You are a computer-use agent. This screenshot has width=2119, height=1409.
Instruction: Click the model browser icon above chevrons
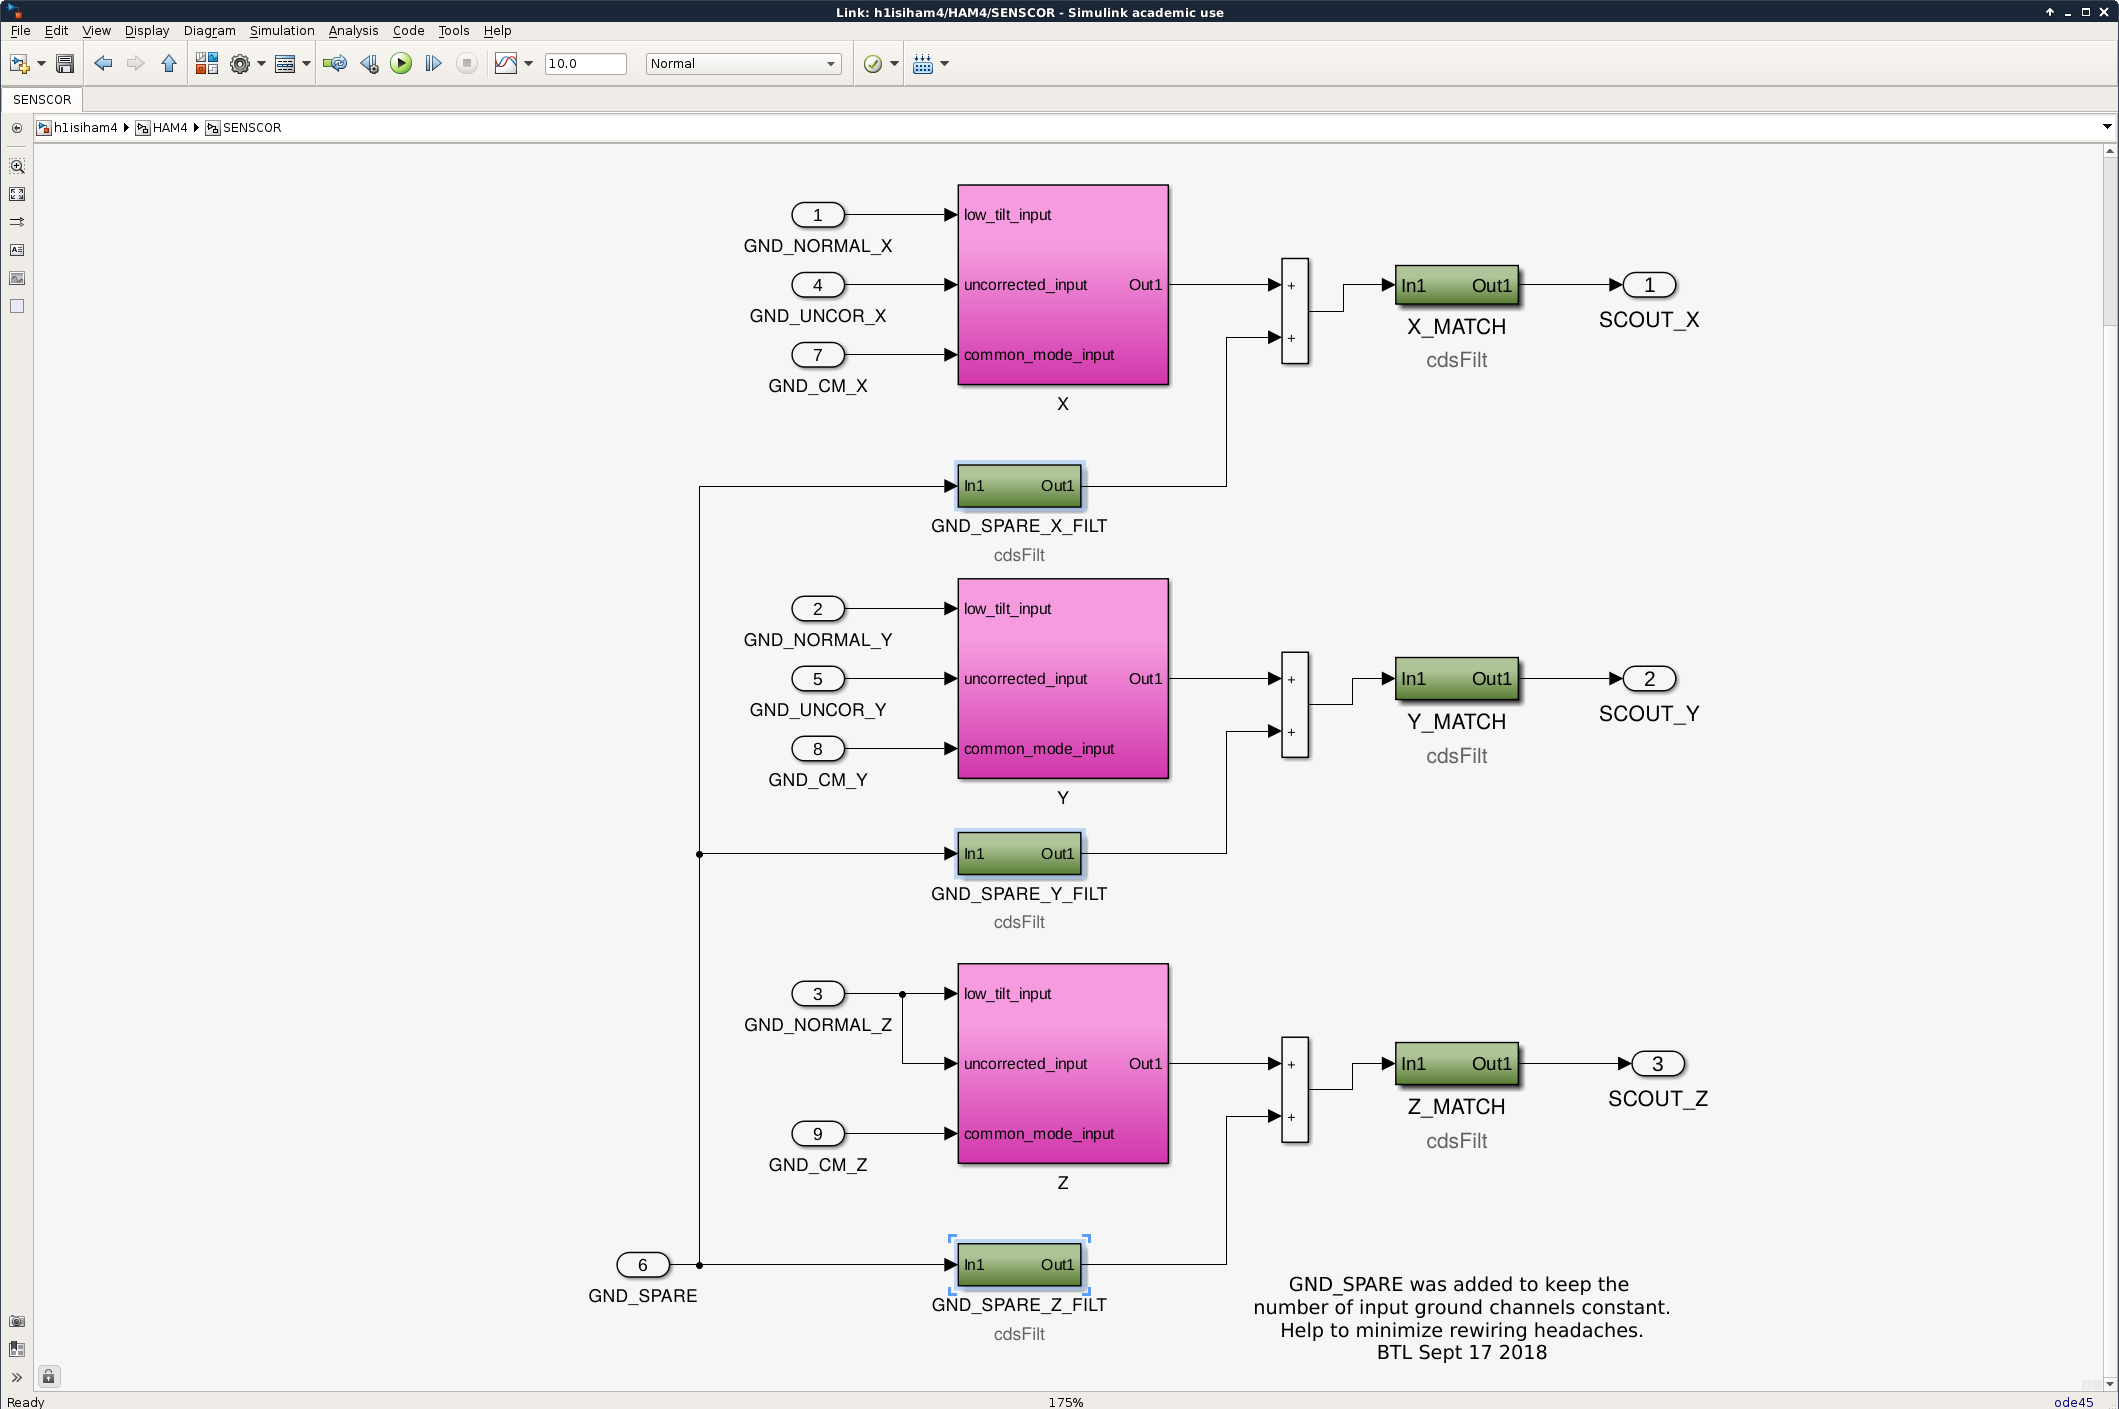pos(17,1349)
